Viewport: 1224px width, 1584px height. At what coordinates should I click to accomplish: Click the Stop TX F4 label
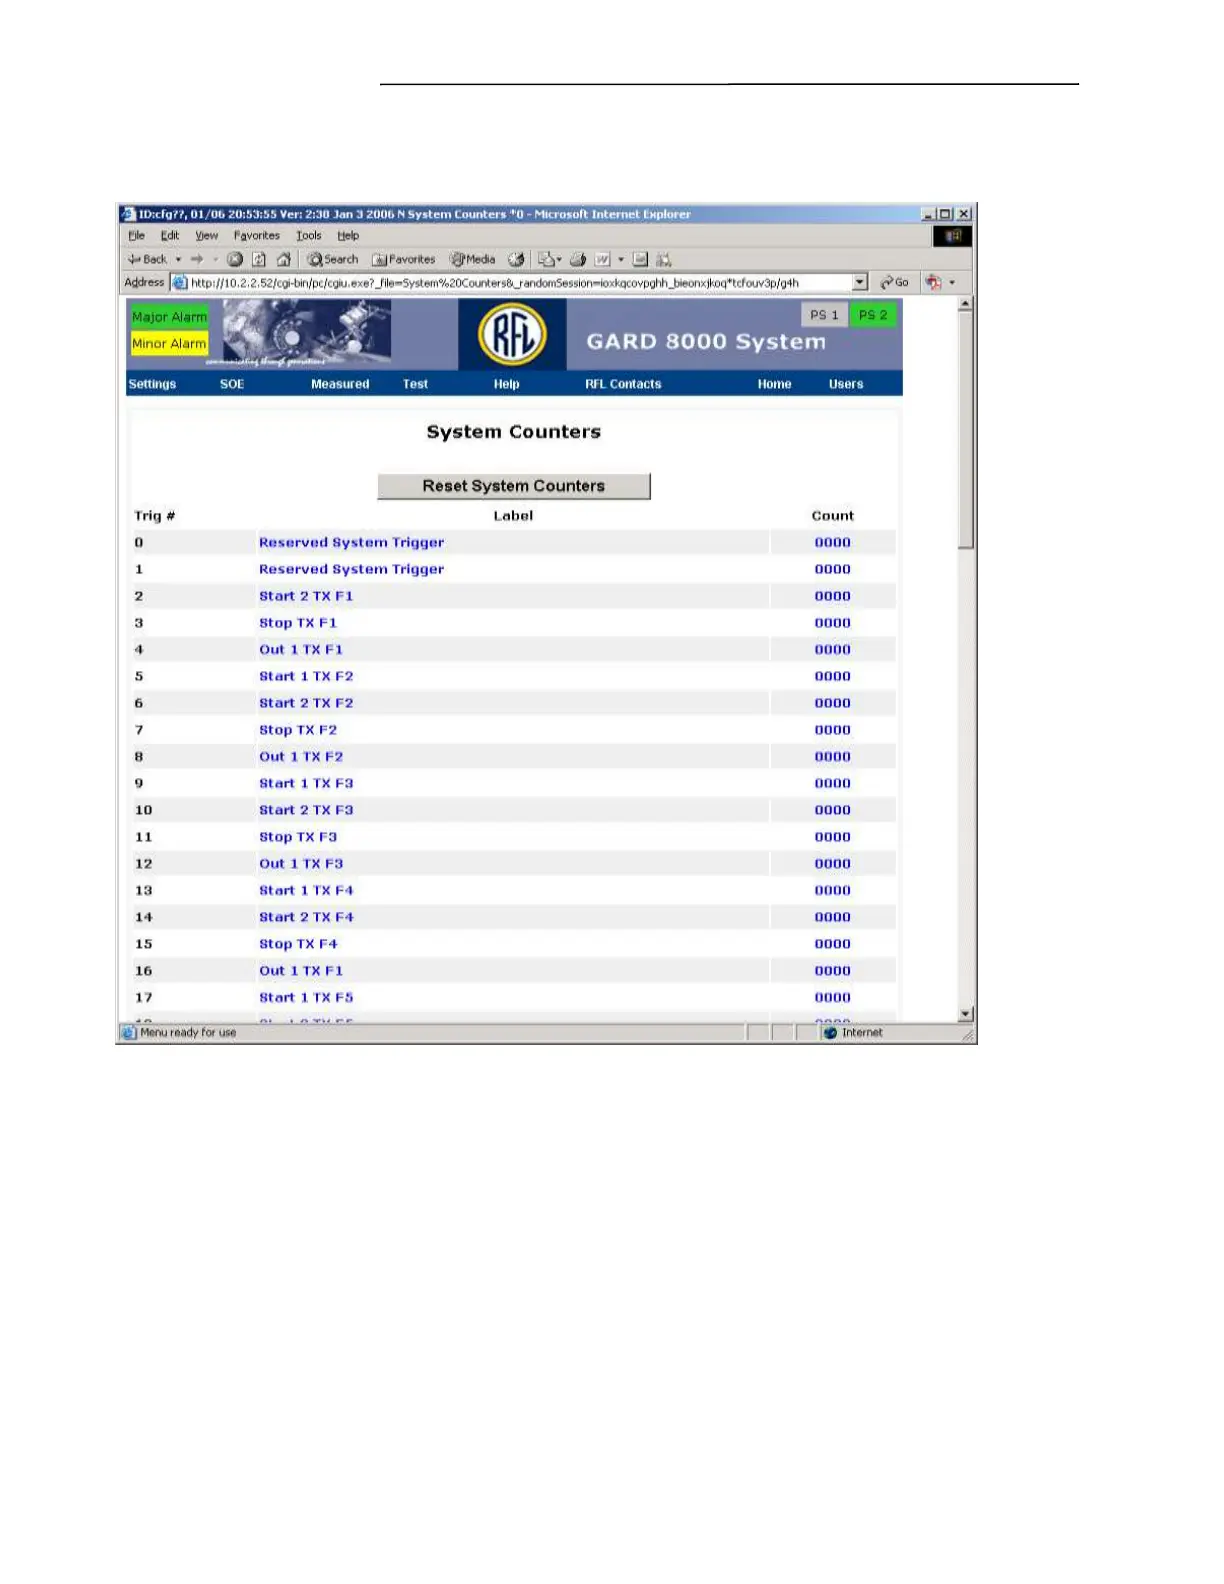298,944
